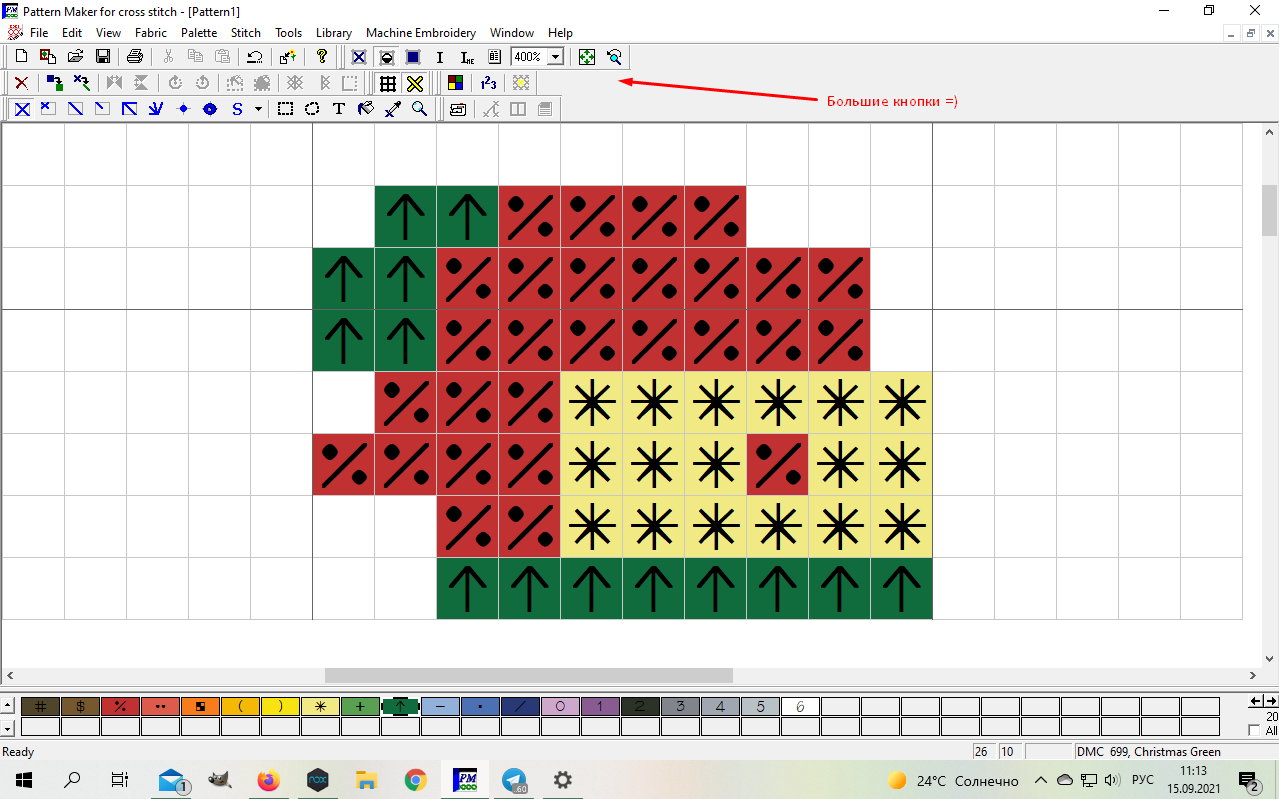This screenshot has height=799, width=1279.
Task: Pick the Color Picker eyedropper tool
Action: click(393, 109)
